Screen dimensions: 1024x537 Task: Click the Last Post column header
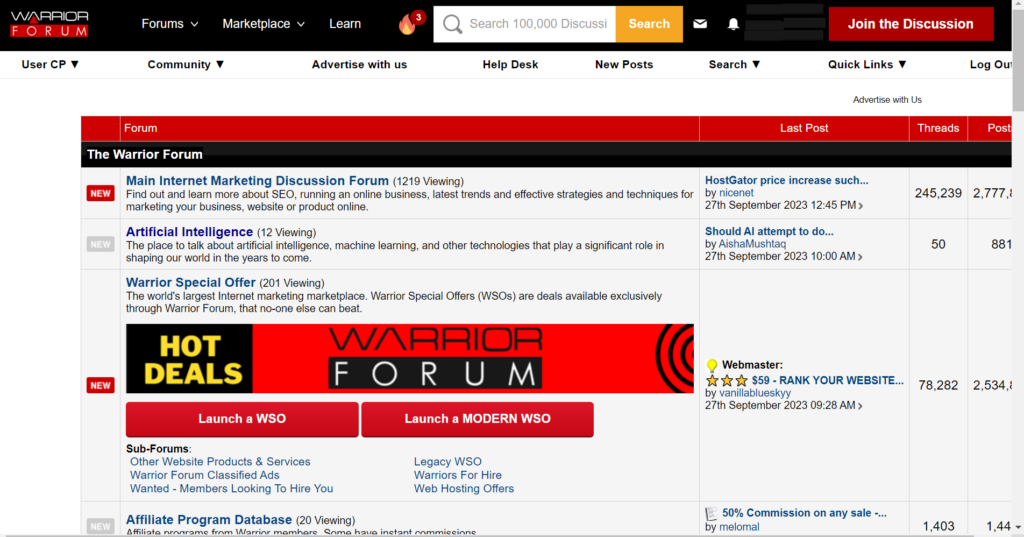coord(804,128)
